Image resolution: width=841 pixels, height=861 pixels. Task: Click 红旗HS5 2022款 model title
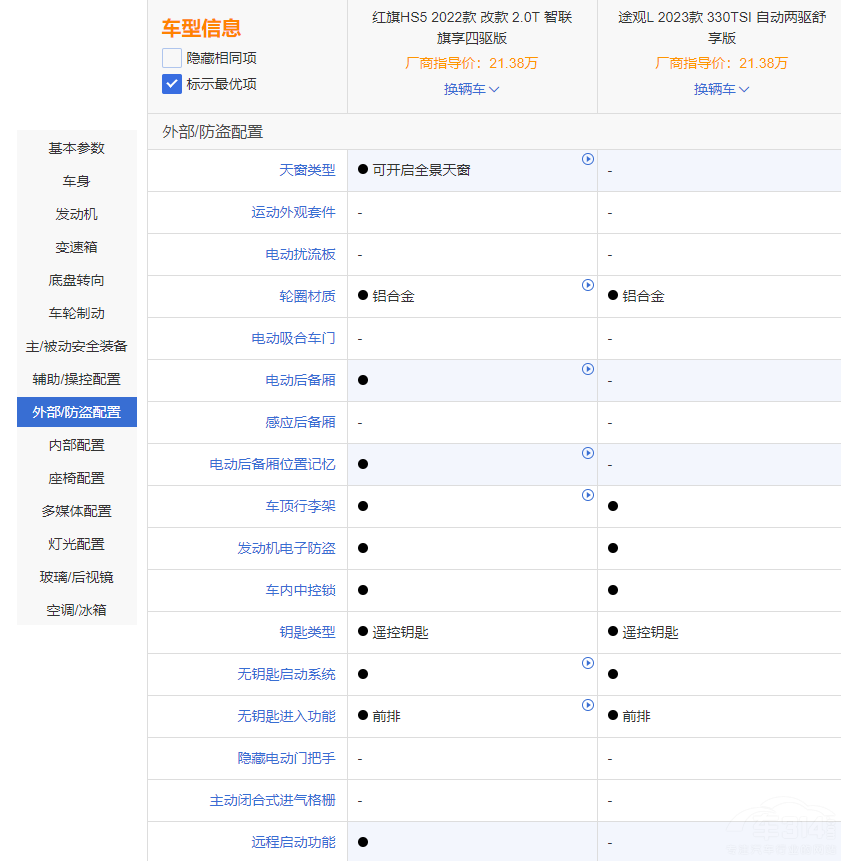[472, 28]
